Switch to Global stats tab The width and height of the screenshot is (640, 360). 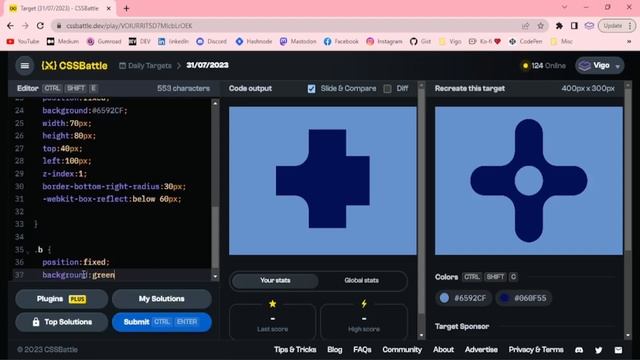[361, 280]
